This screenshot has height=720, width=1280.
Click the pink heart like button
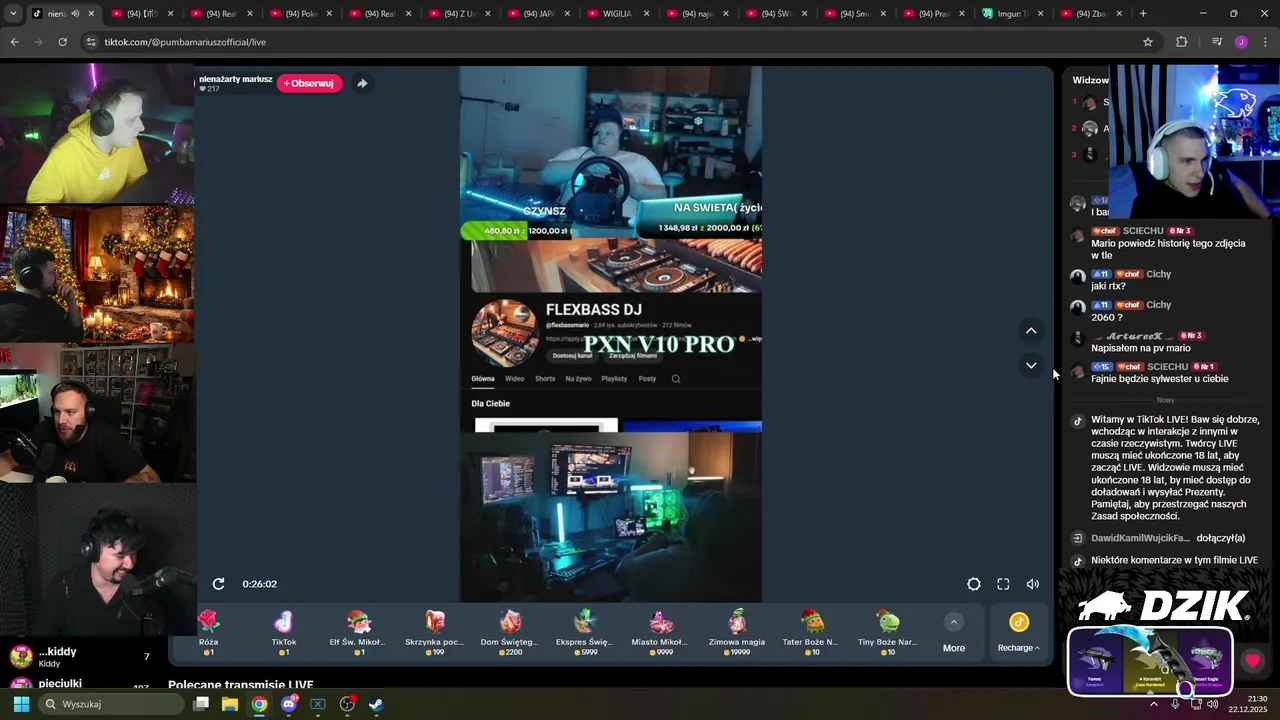1253,661
